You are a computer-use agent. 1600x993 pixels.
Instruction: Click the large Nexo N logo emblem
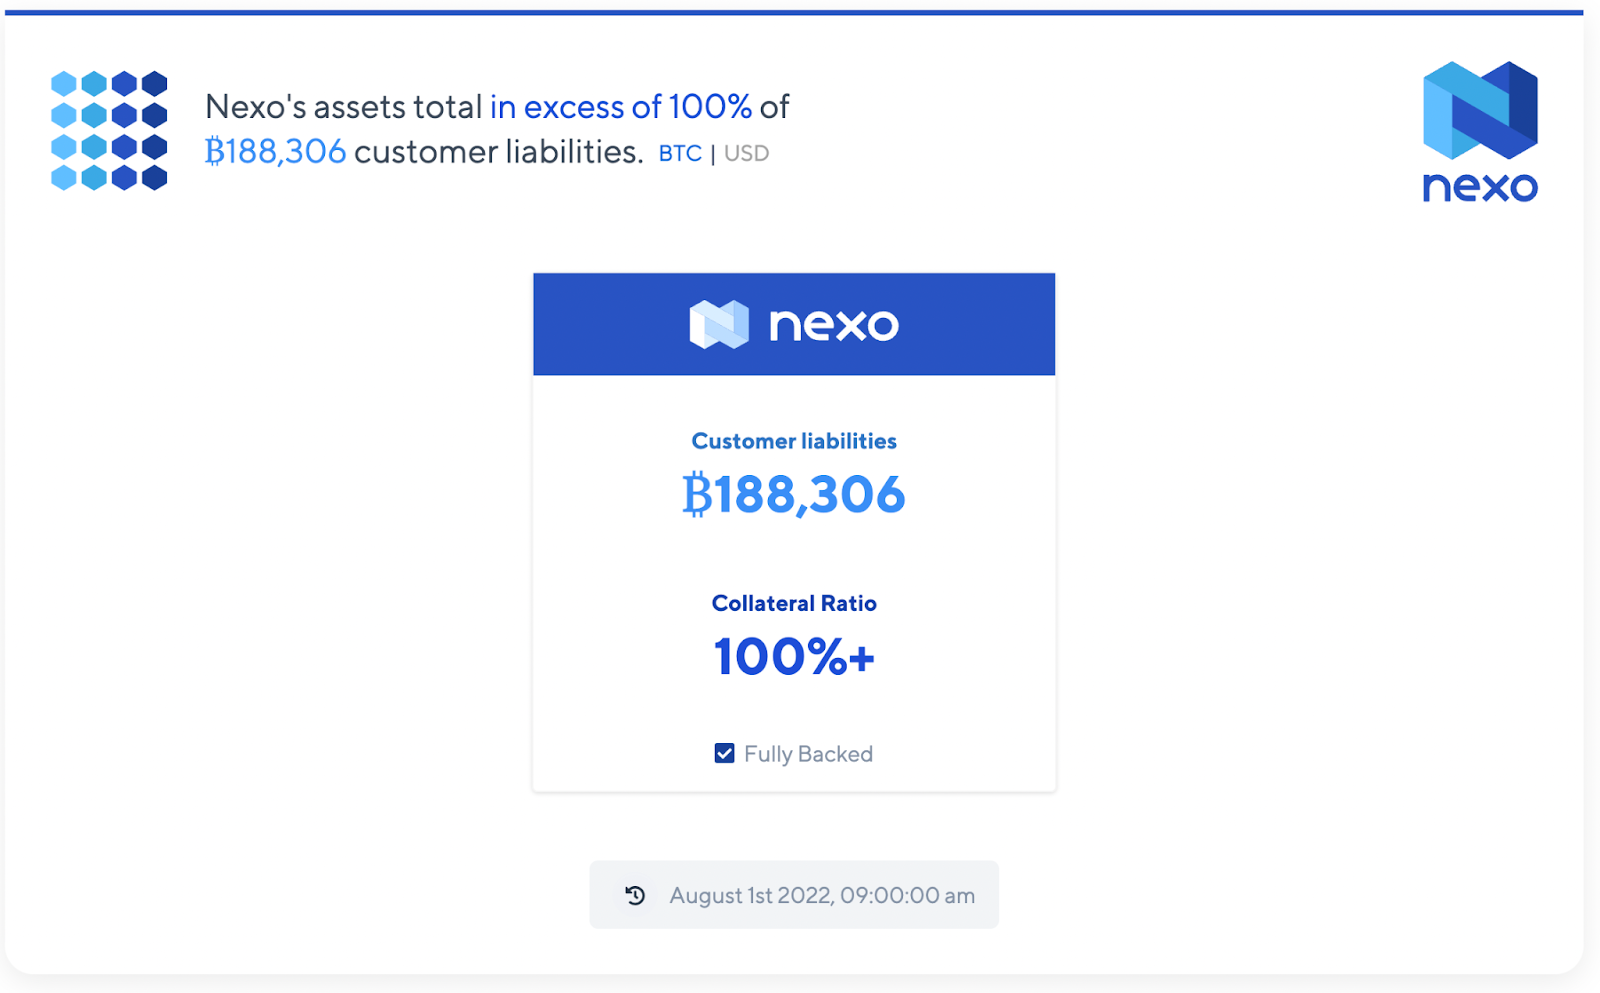click(x=1480, y=110)
